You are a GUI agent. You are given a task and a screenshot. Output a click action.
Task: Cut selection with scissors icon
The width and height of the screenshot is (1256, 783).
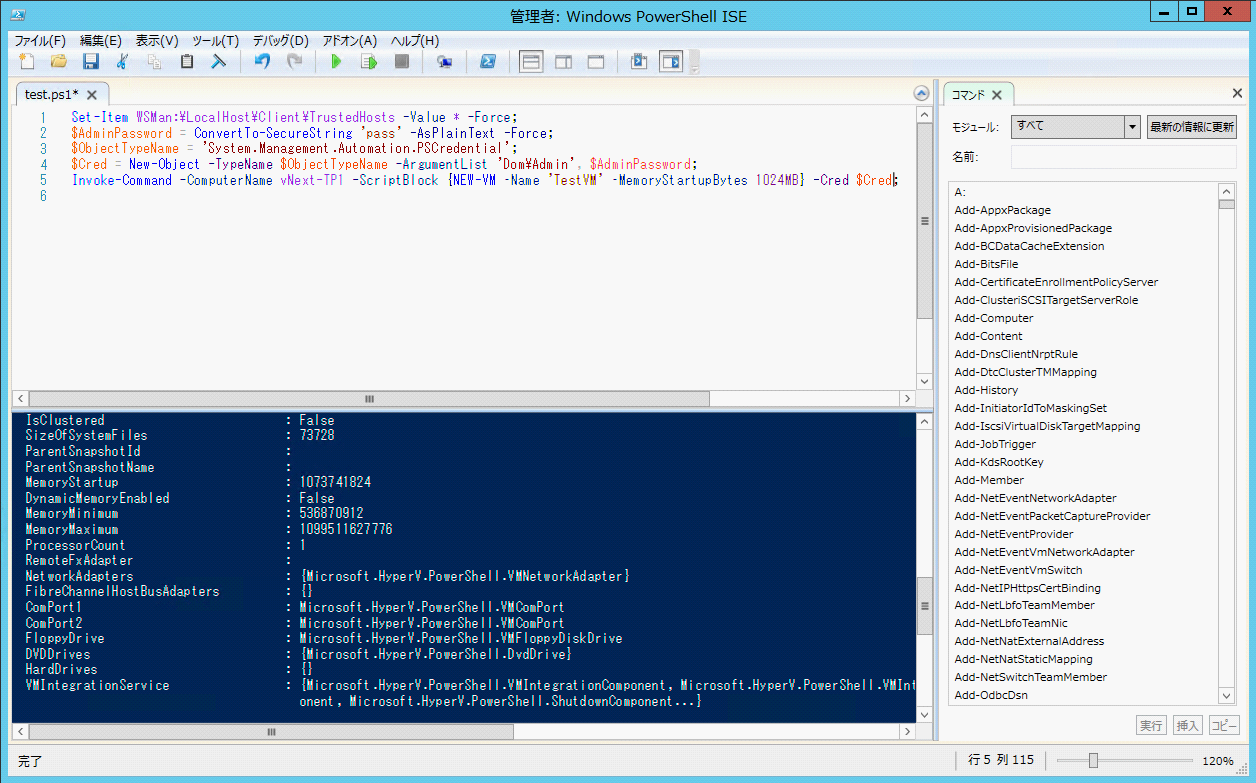pos(123,62)
